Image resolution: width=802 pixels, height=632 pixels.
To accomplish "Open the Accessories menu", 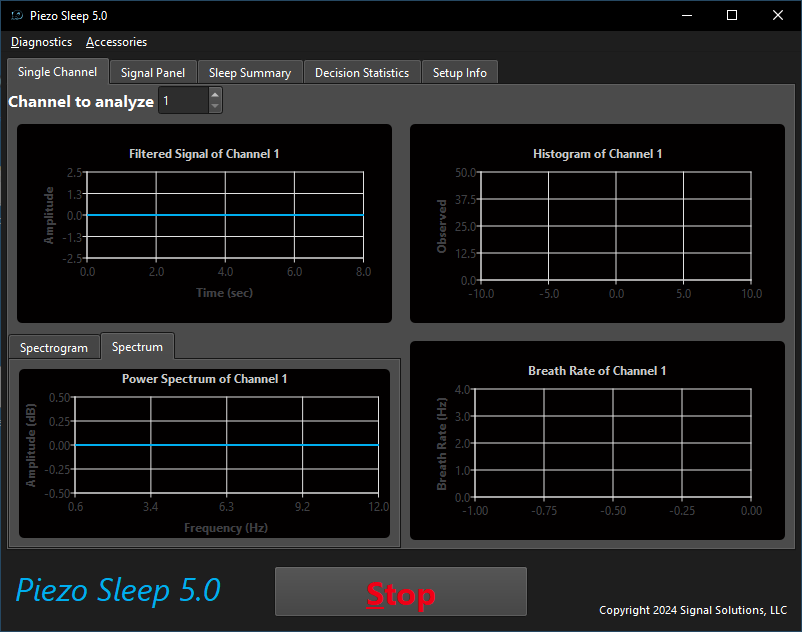I will tap(116, 42).
